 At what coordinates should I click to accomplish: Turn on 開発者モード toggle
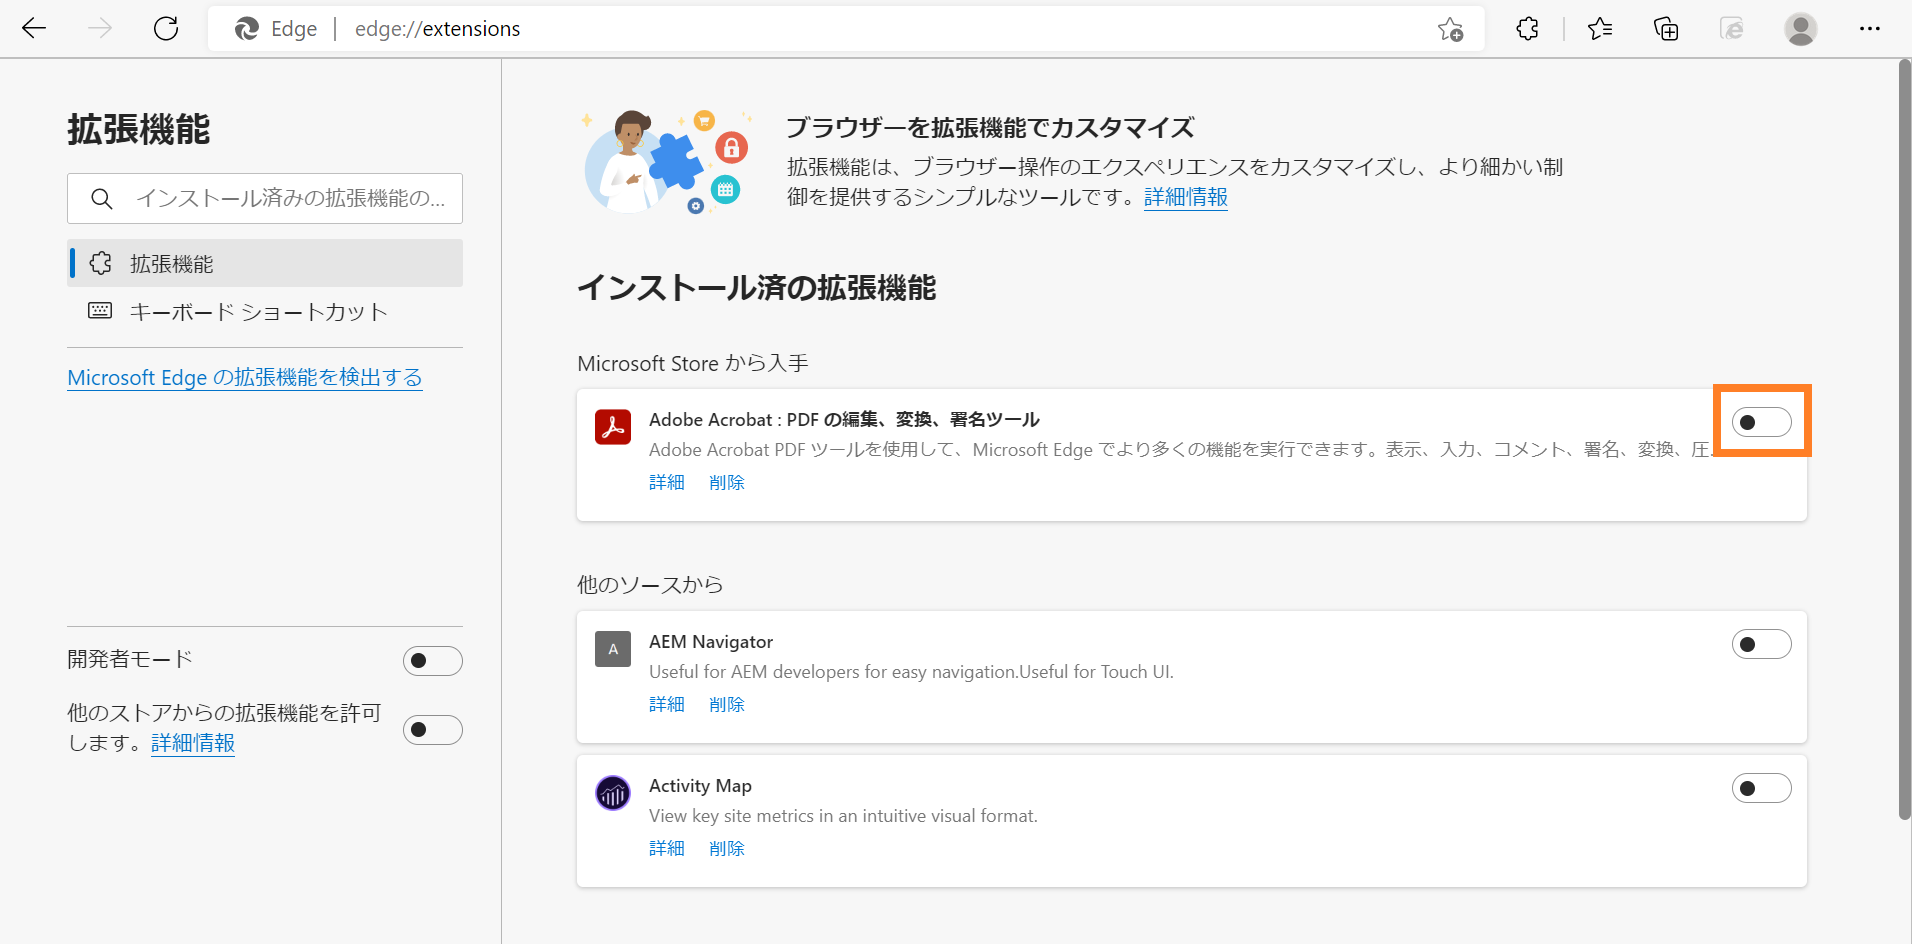(x=432, y=660)
